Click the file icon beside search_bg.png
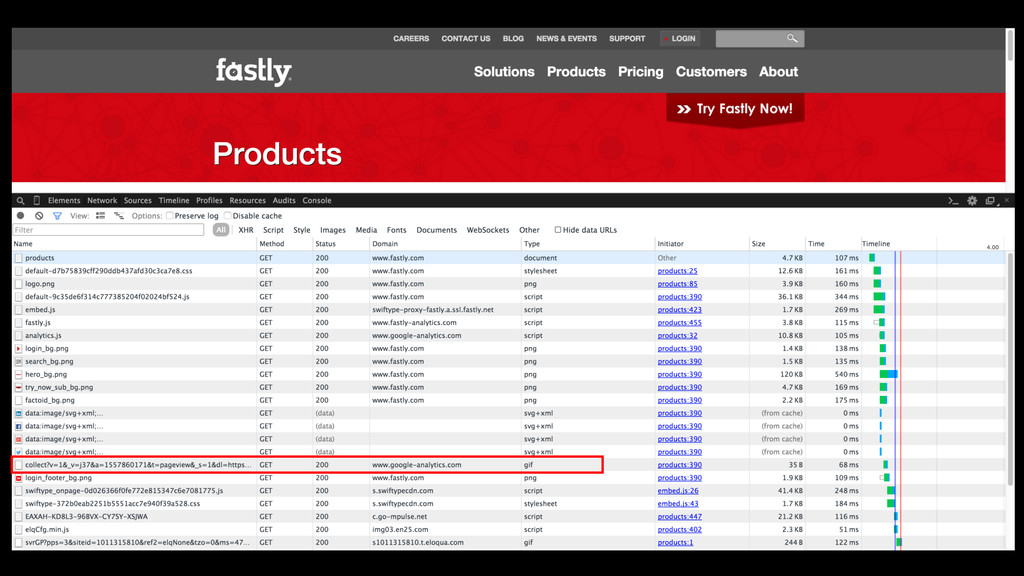1024x576 pixels. click(19, 361)
